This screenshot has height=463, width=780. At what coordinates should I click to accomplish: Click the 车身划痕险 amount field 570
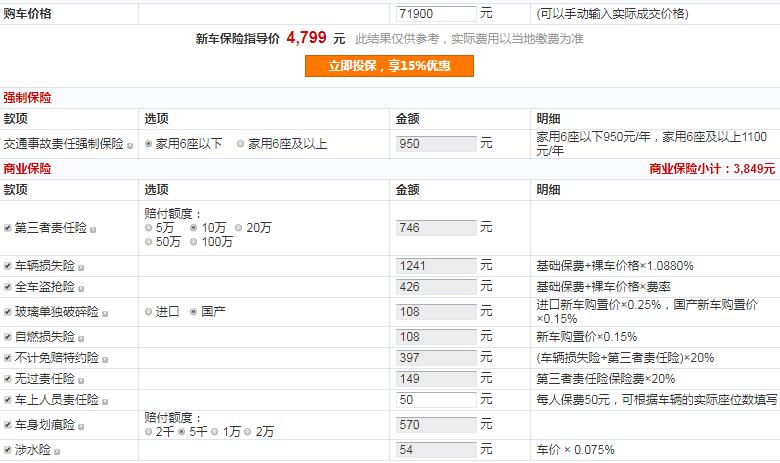pos(436,425)
